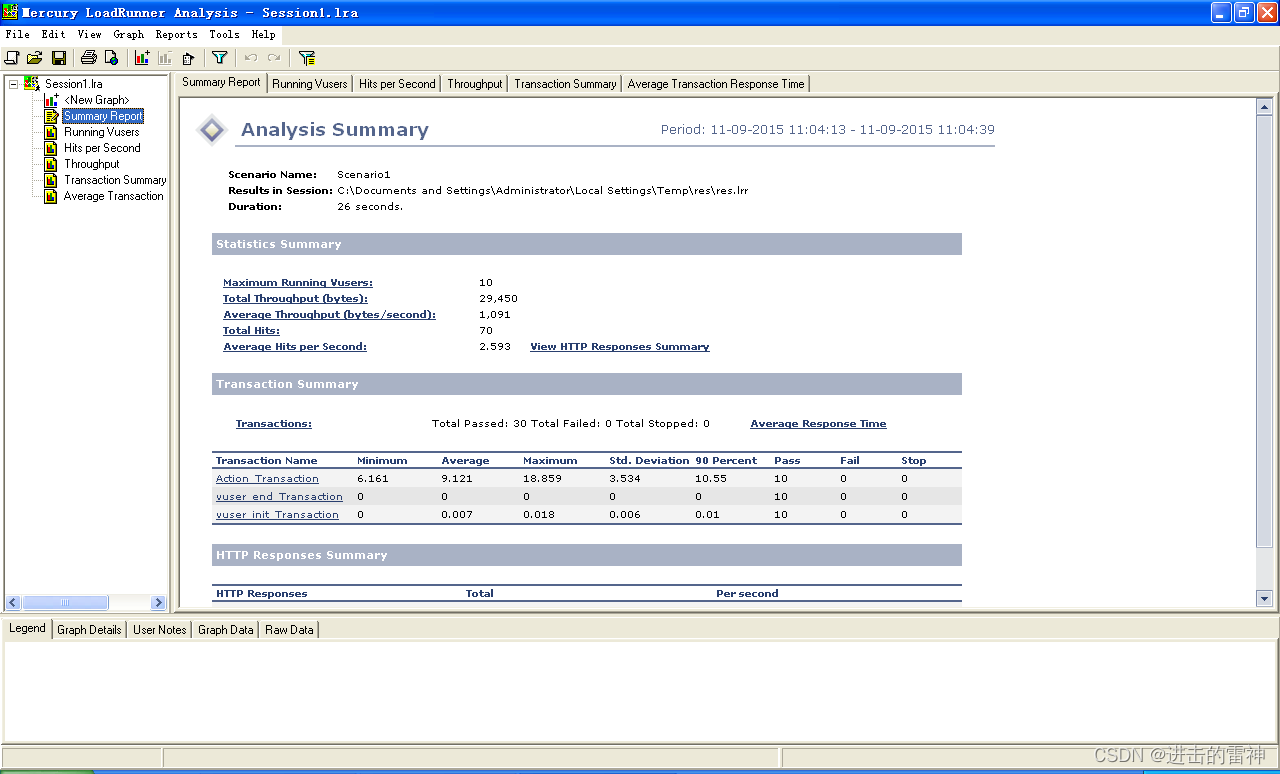Open View HTTP Responses Summary link
The width and height of the screenshot is (1280, 774).
[620, 347]
